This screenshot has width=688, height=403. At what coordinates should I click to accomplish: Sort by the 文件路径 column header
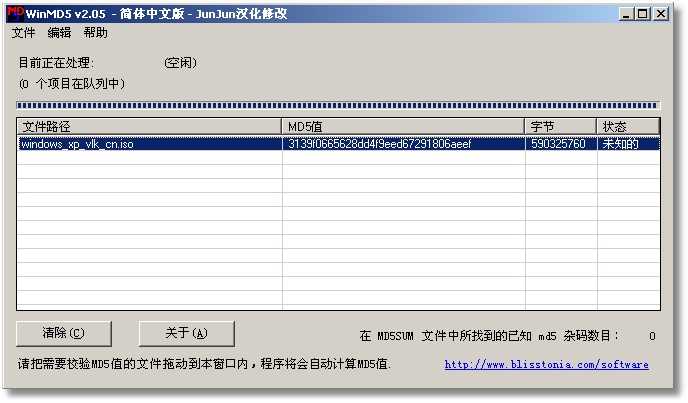point(149,126)
